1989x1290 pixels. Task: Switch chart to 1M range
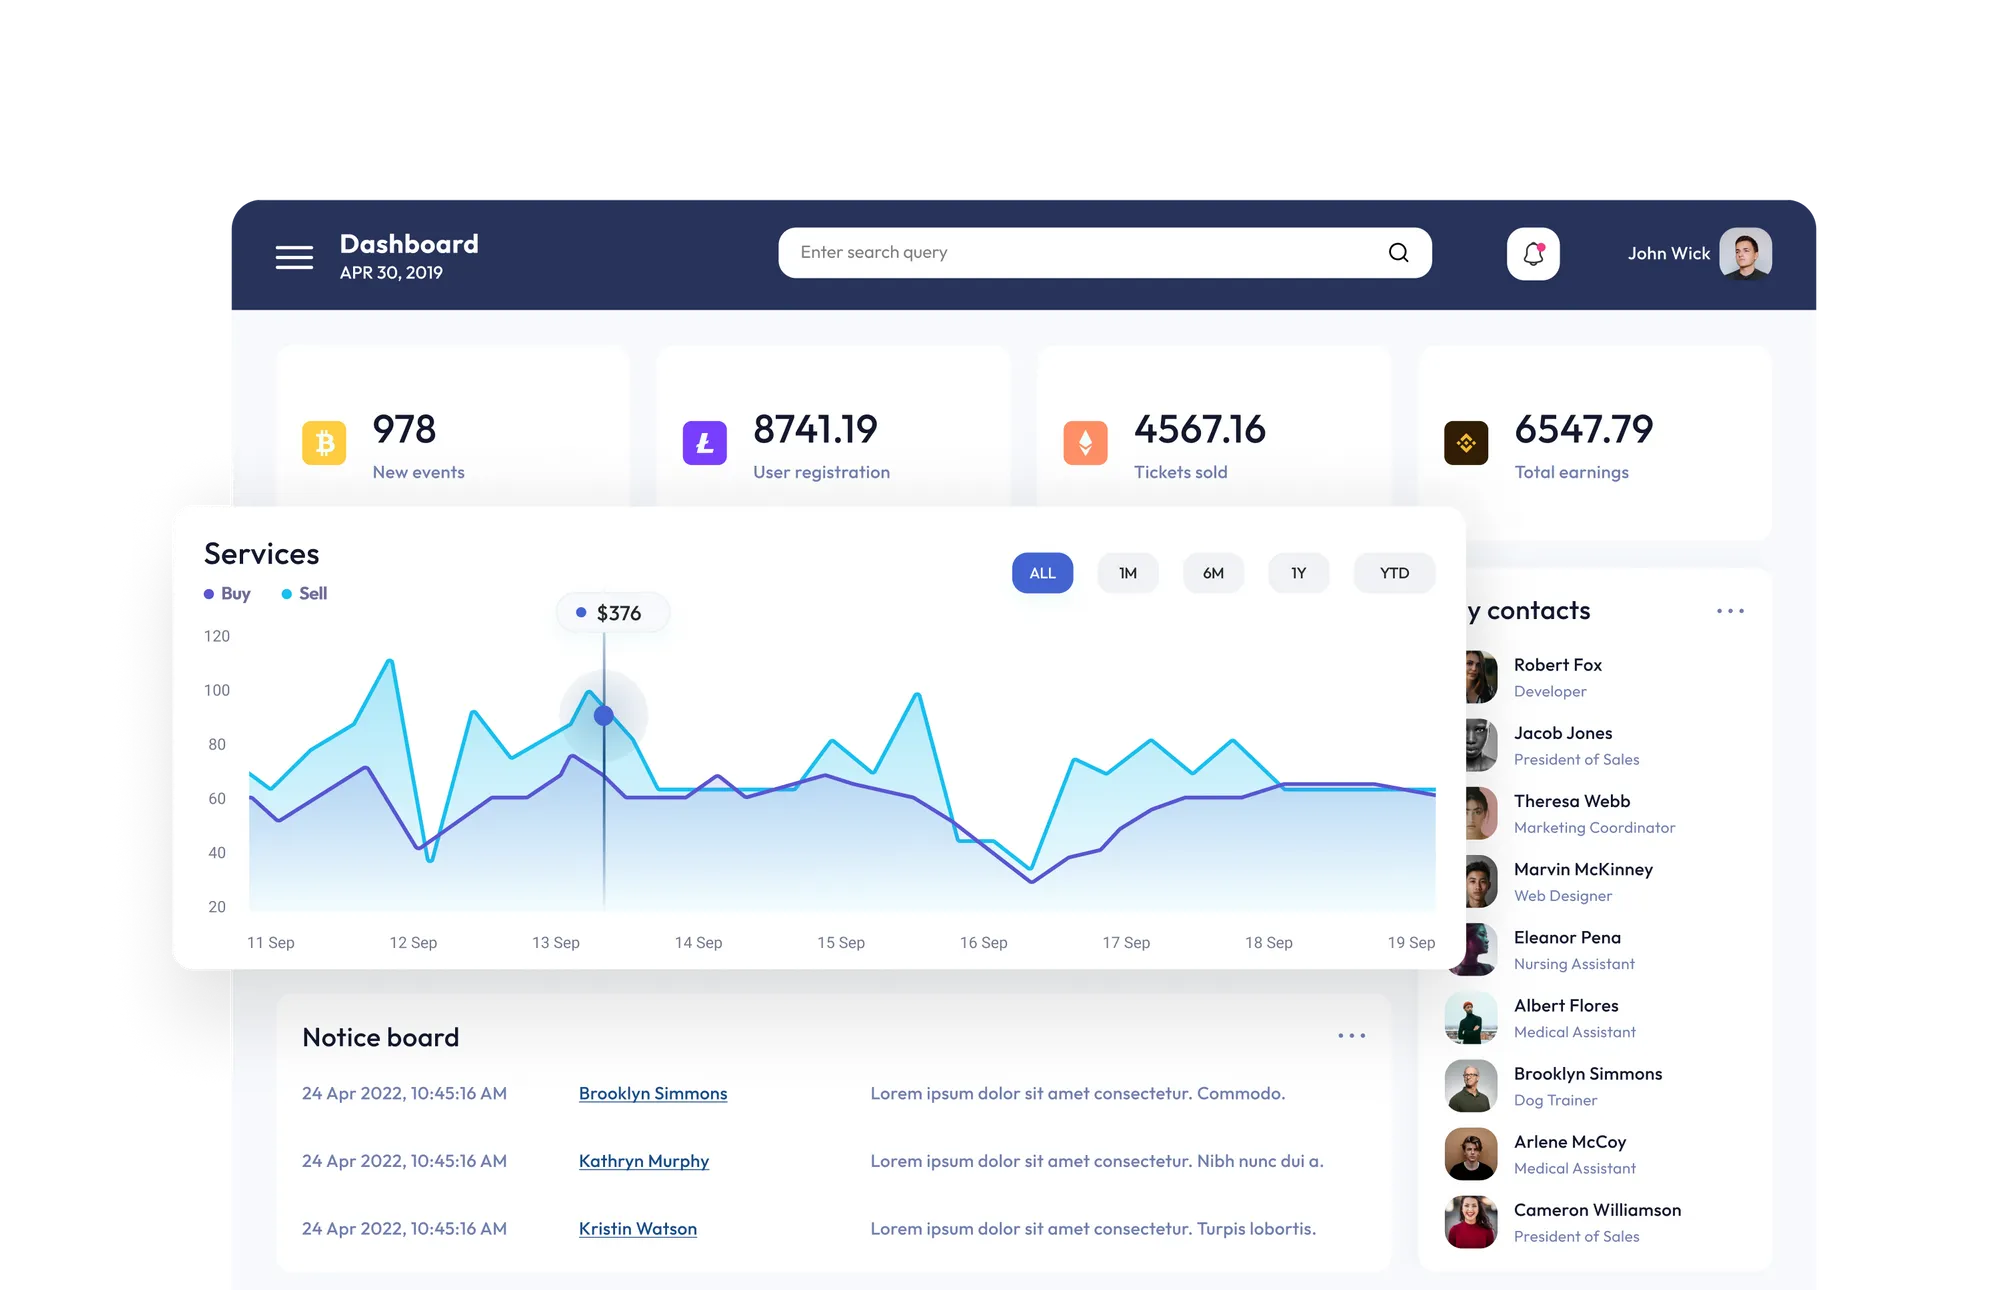tap(1127, 573)
